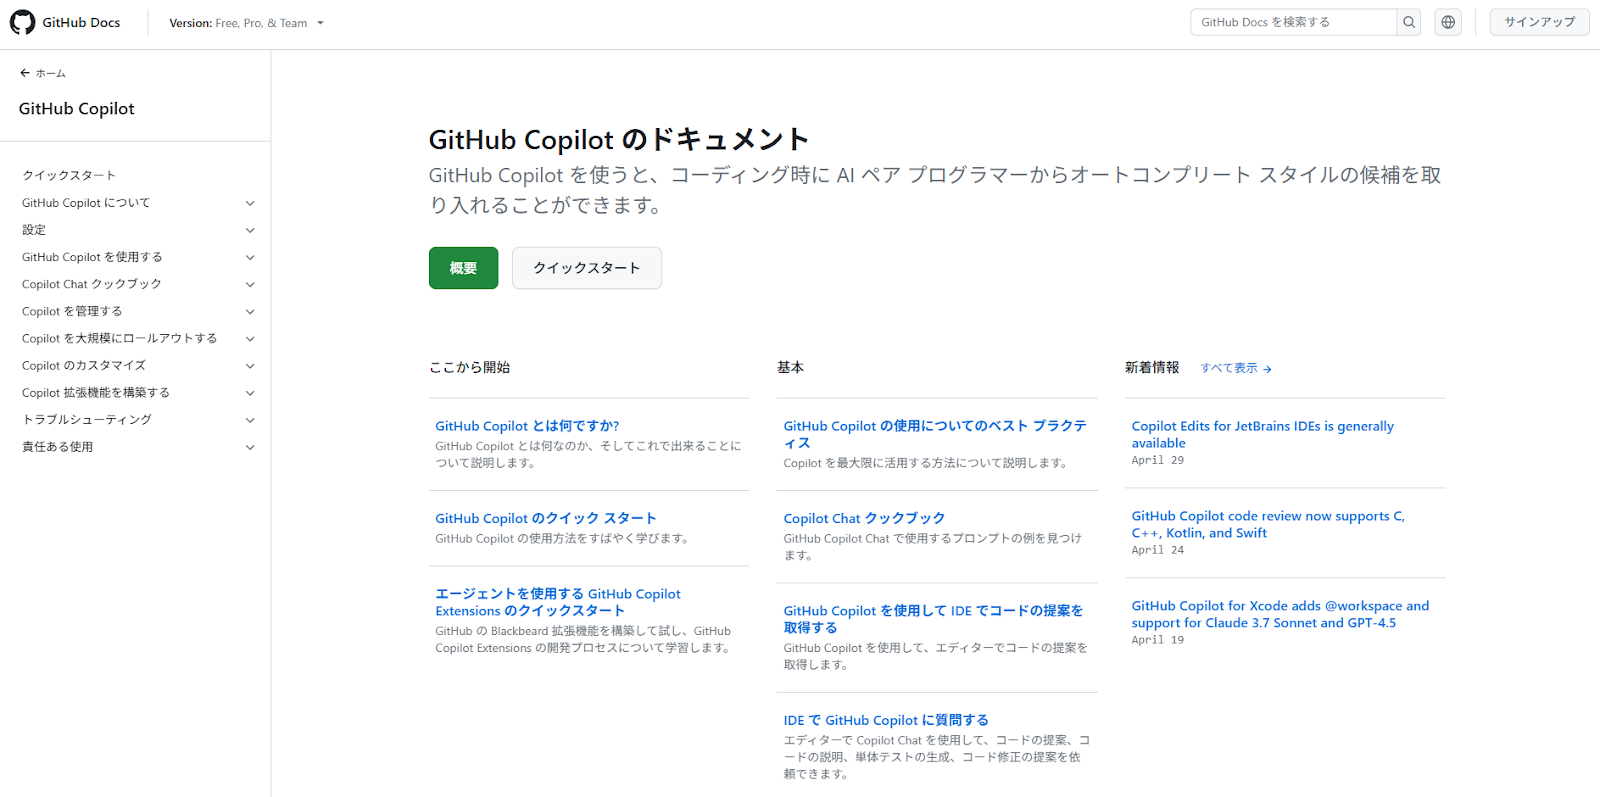Click the April 29 date text
This screenshot has width=1600, height=797.
[x=1158, y=460]
